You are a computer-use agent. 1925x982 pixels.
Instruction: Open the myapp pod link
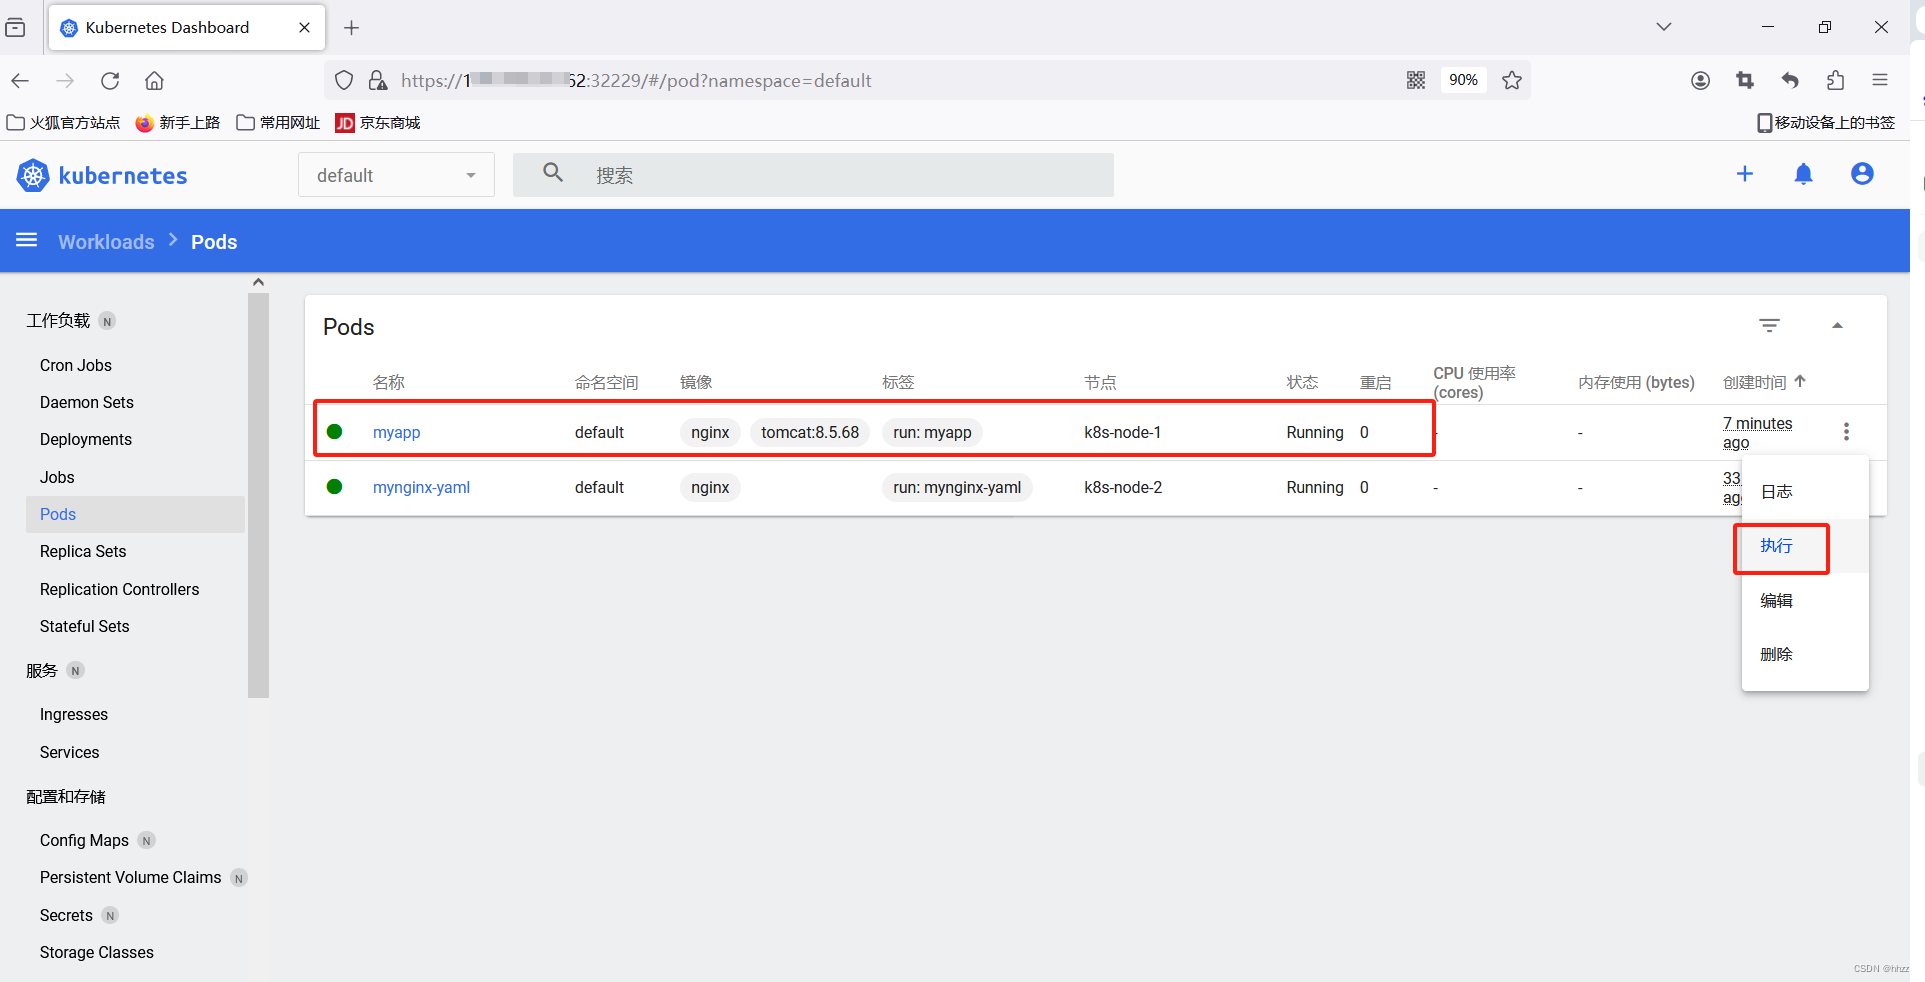pos(396,432)
